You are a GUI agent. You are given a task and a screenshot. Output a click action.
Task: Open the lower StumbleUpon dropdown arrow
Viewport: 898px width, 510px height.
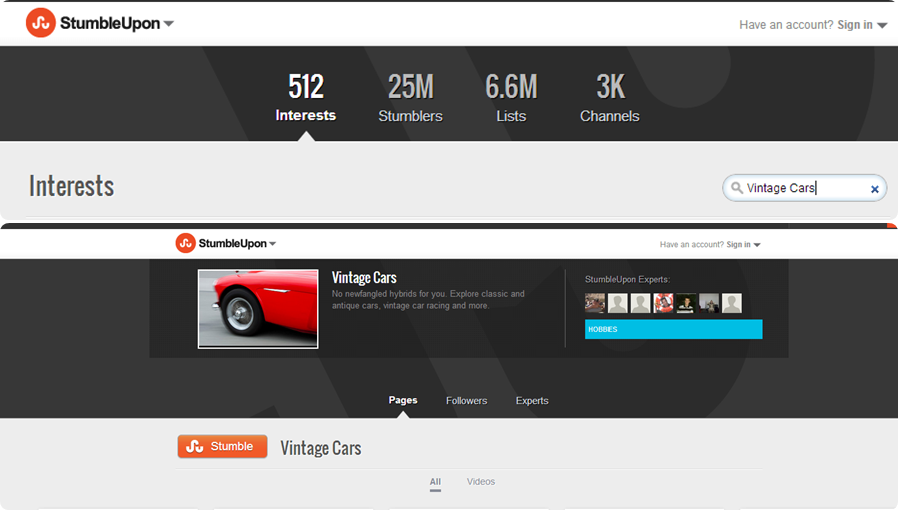(x=273, y=244)
